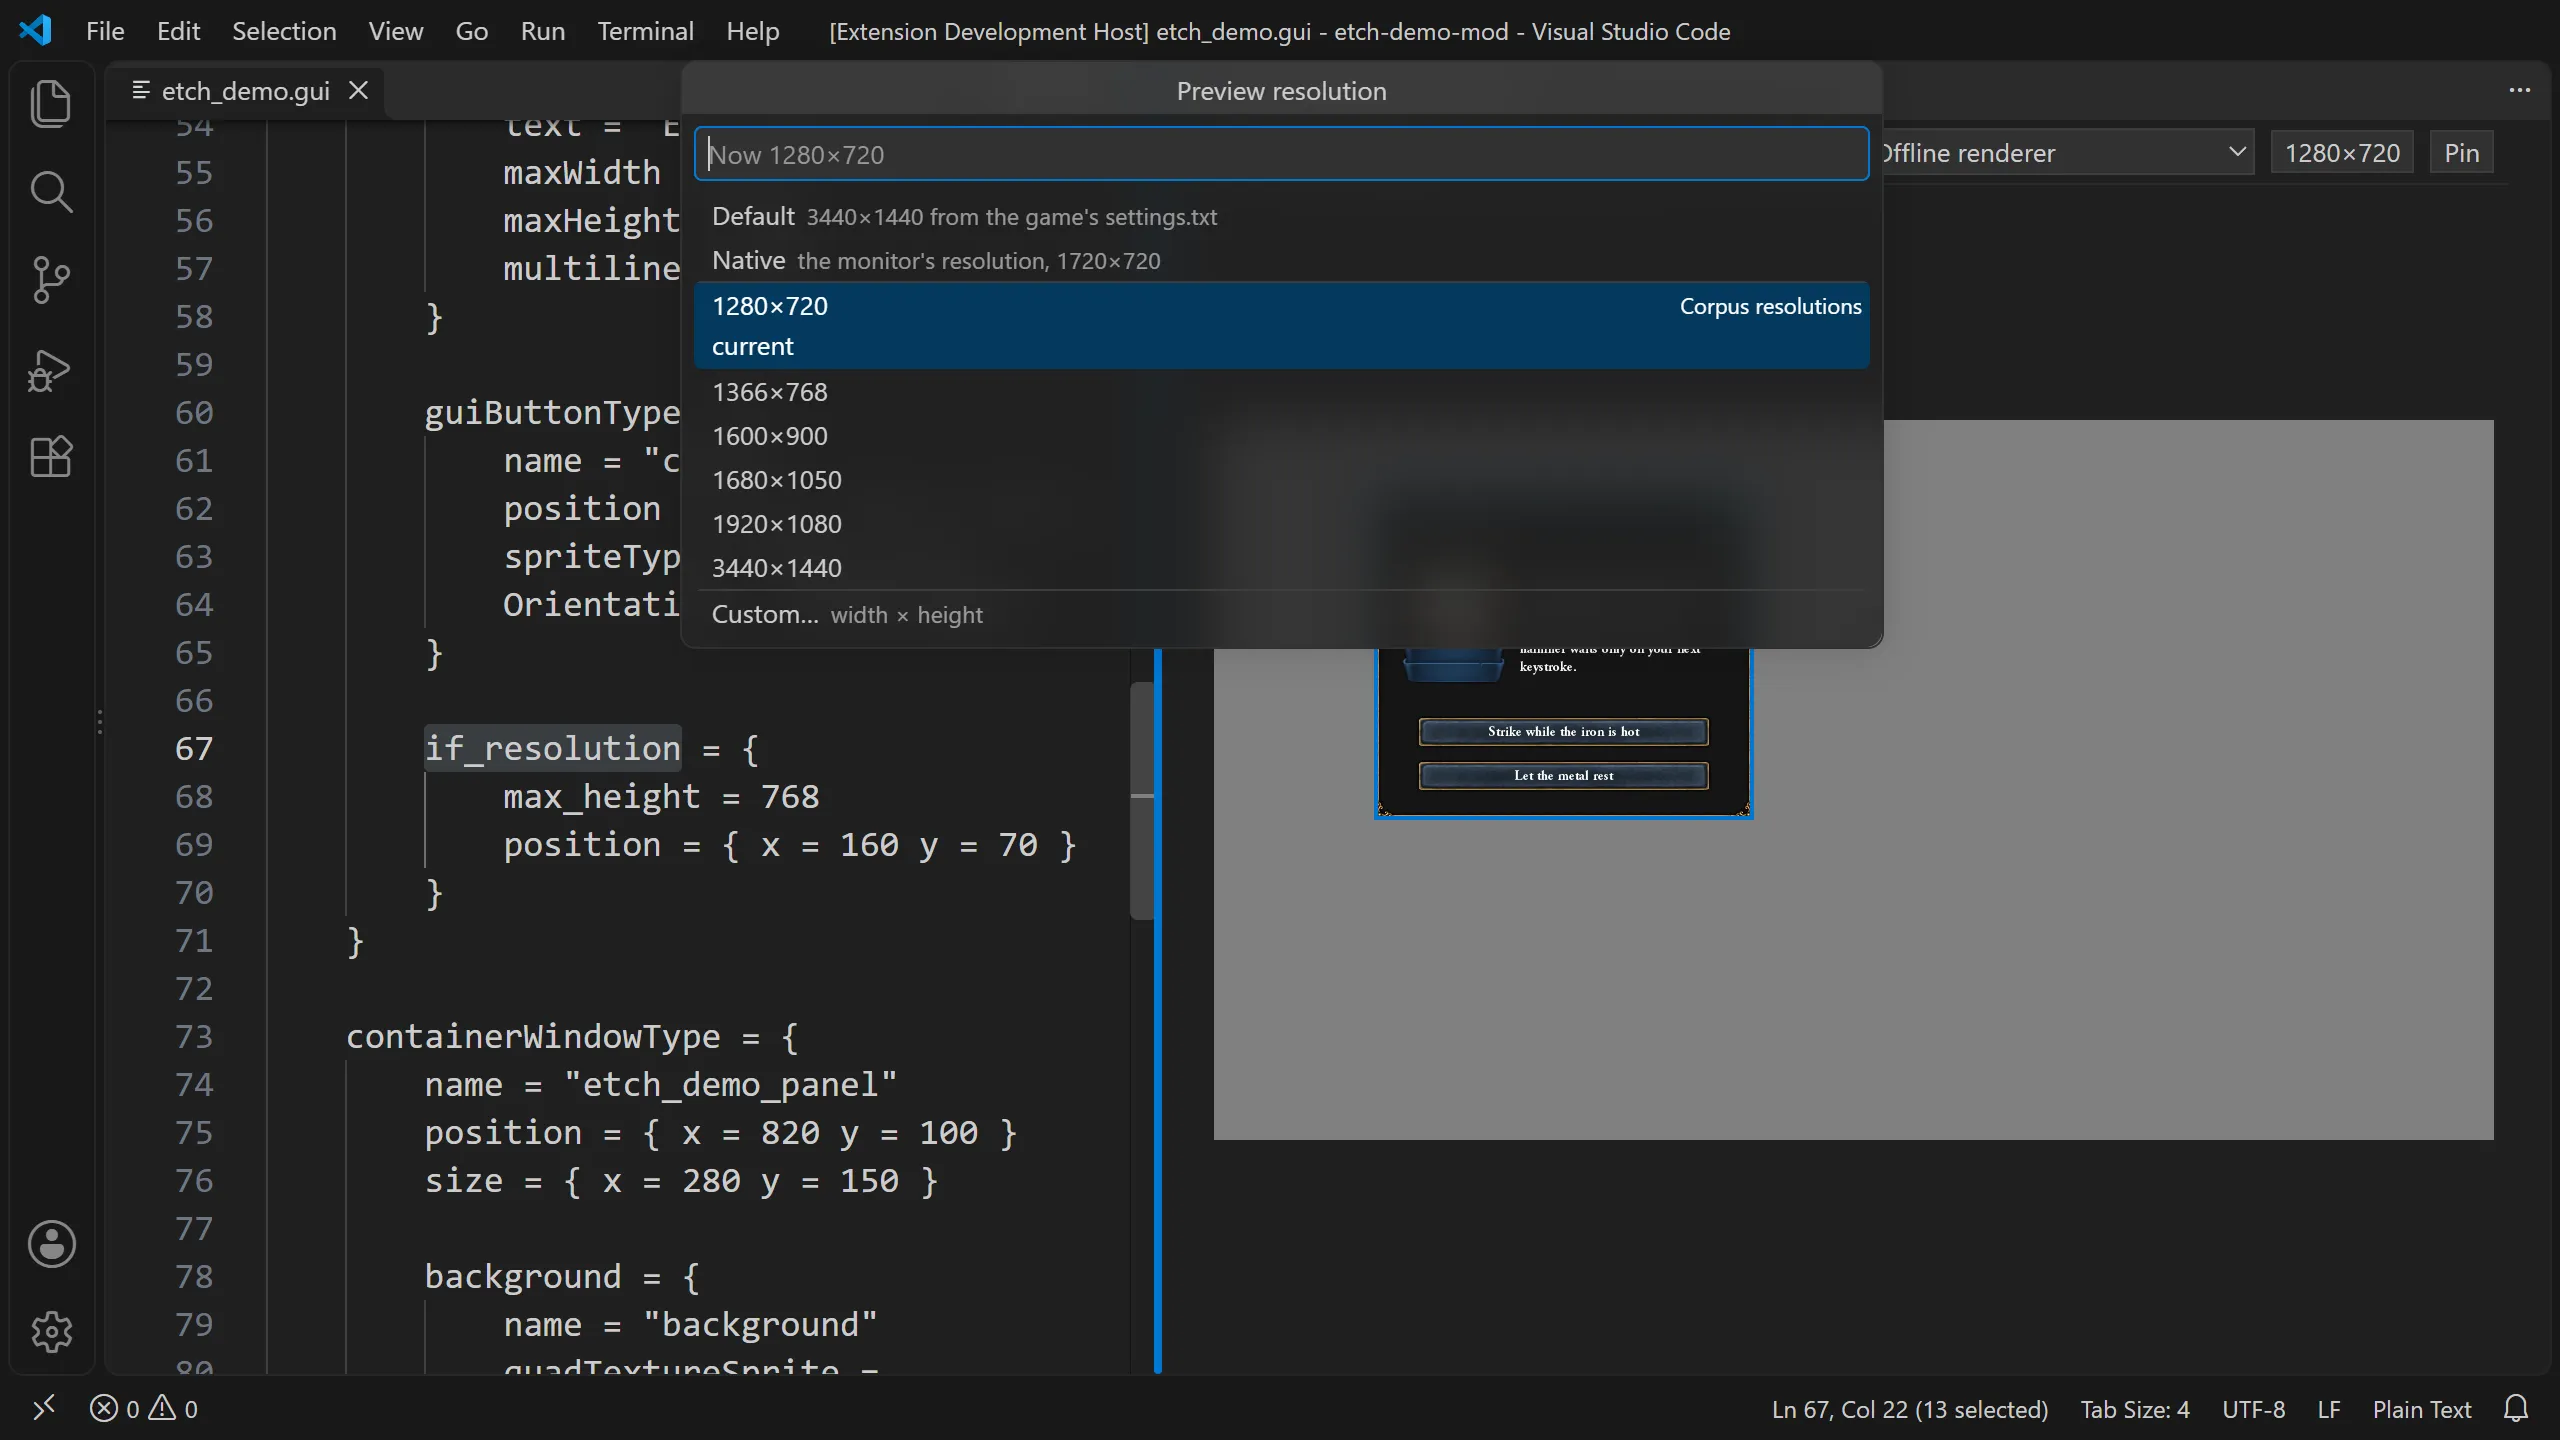The image size is (2560, 1440).
Task: Open the Terminal menu
Action: point(645,31)
